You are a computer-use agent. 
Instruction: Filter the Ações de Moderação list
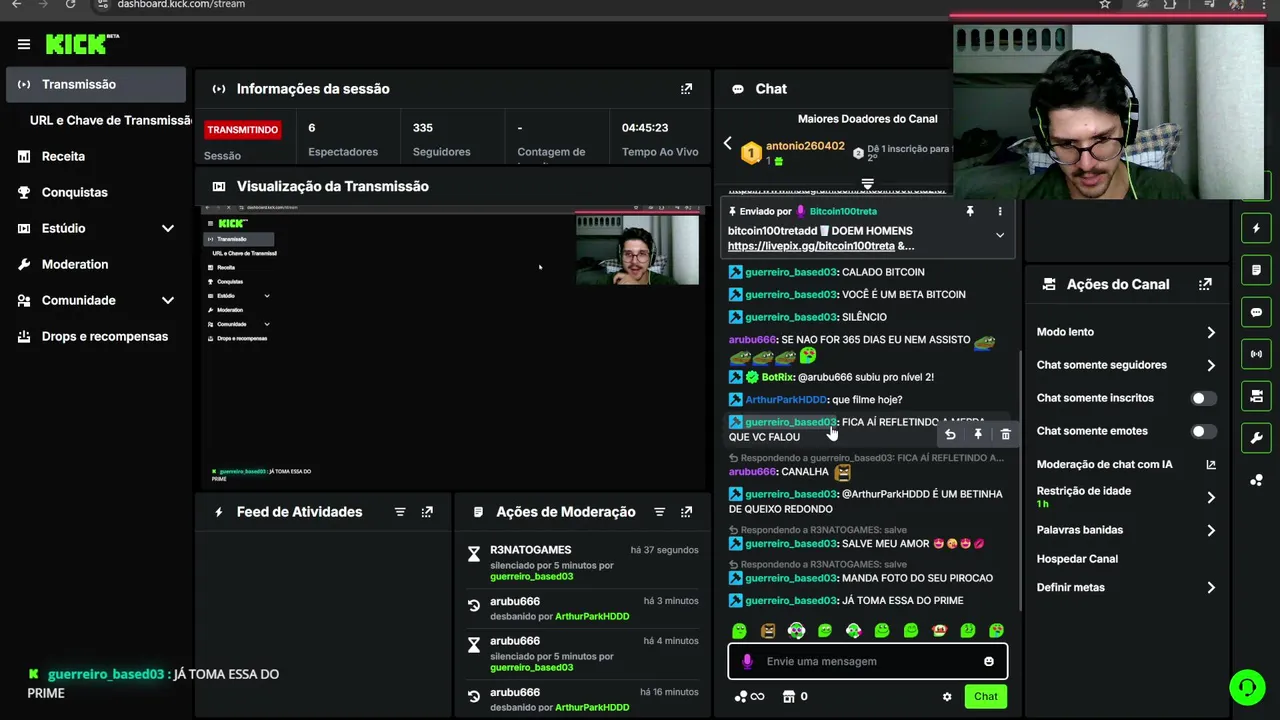pos(659,512)
